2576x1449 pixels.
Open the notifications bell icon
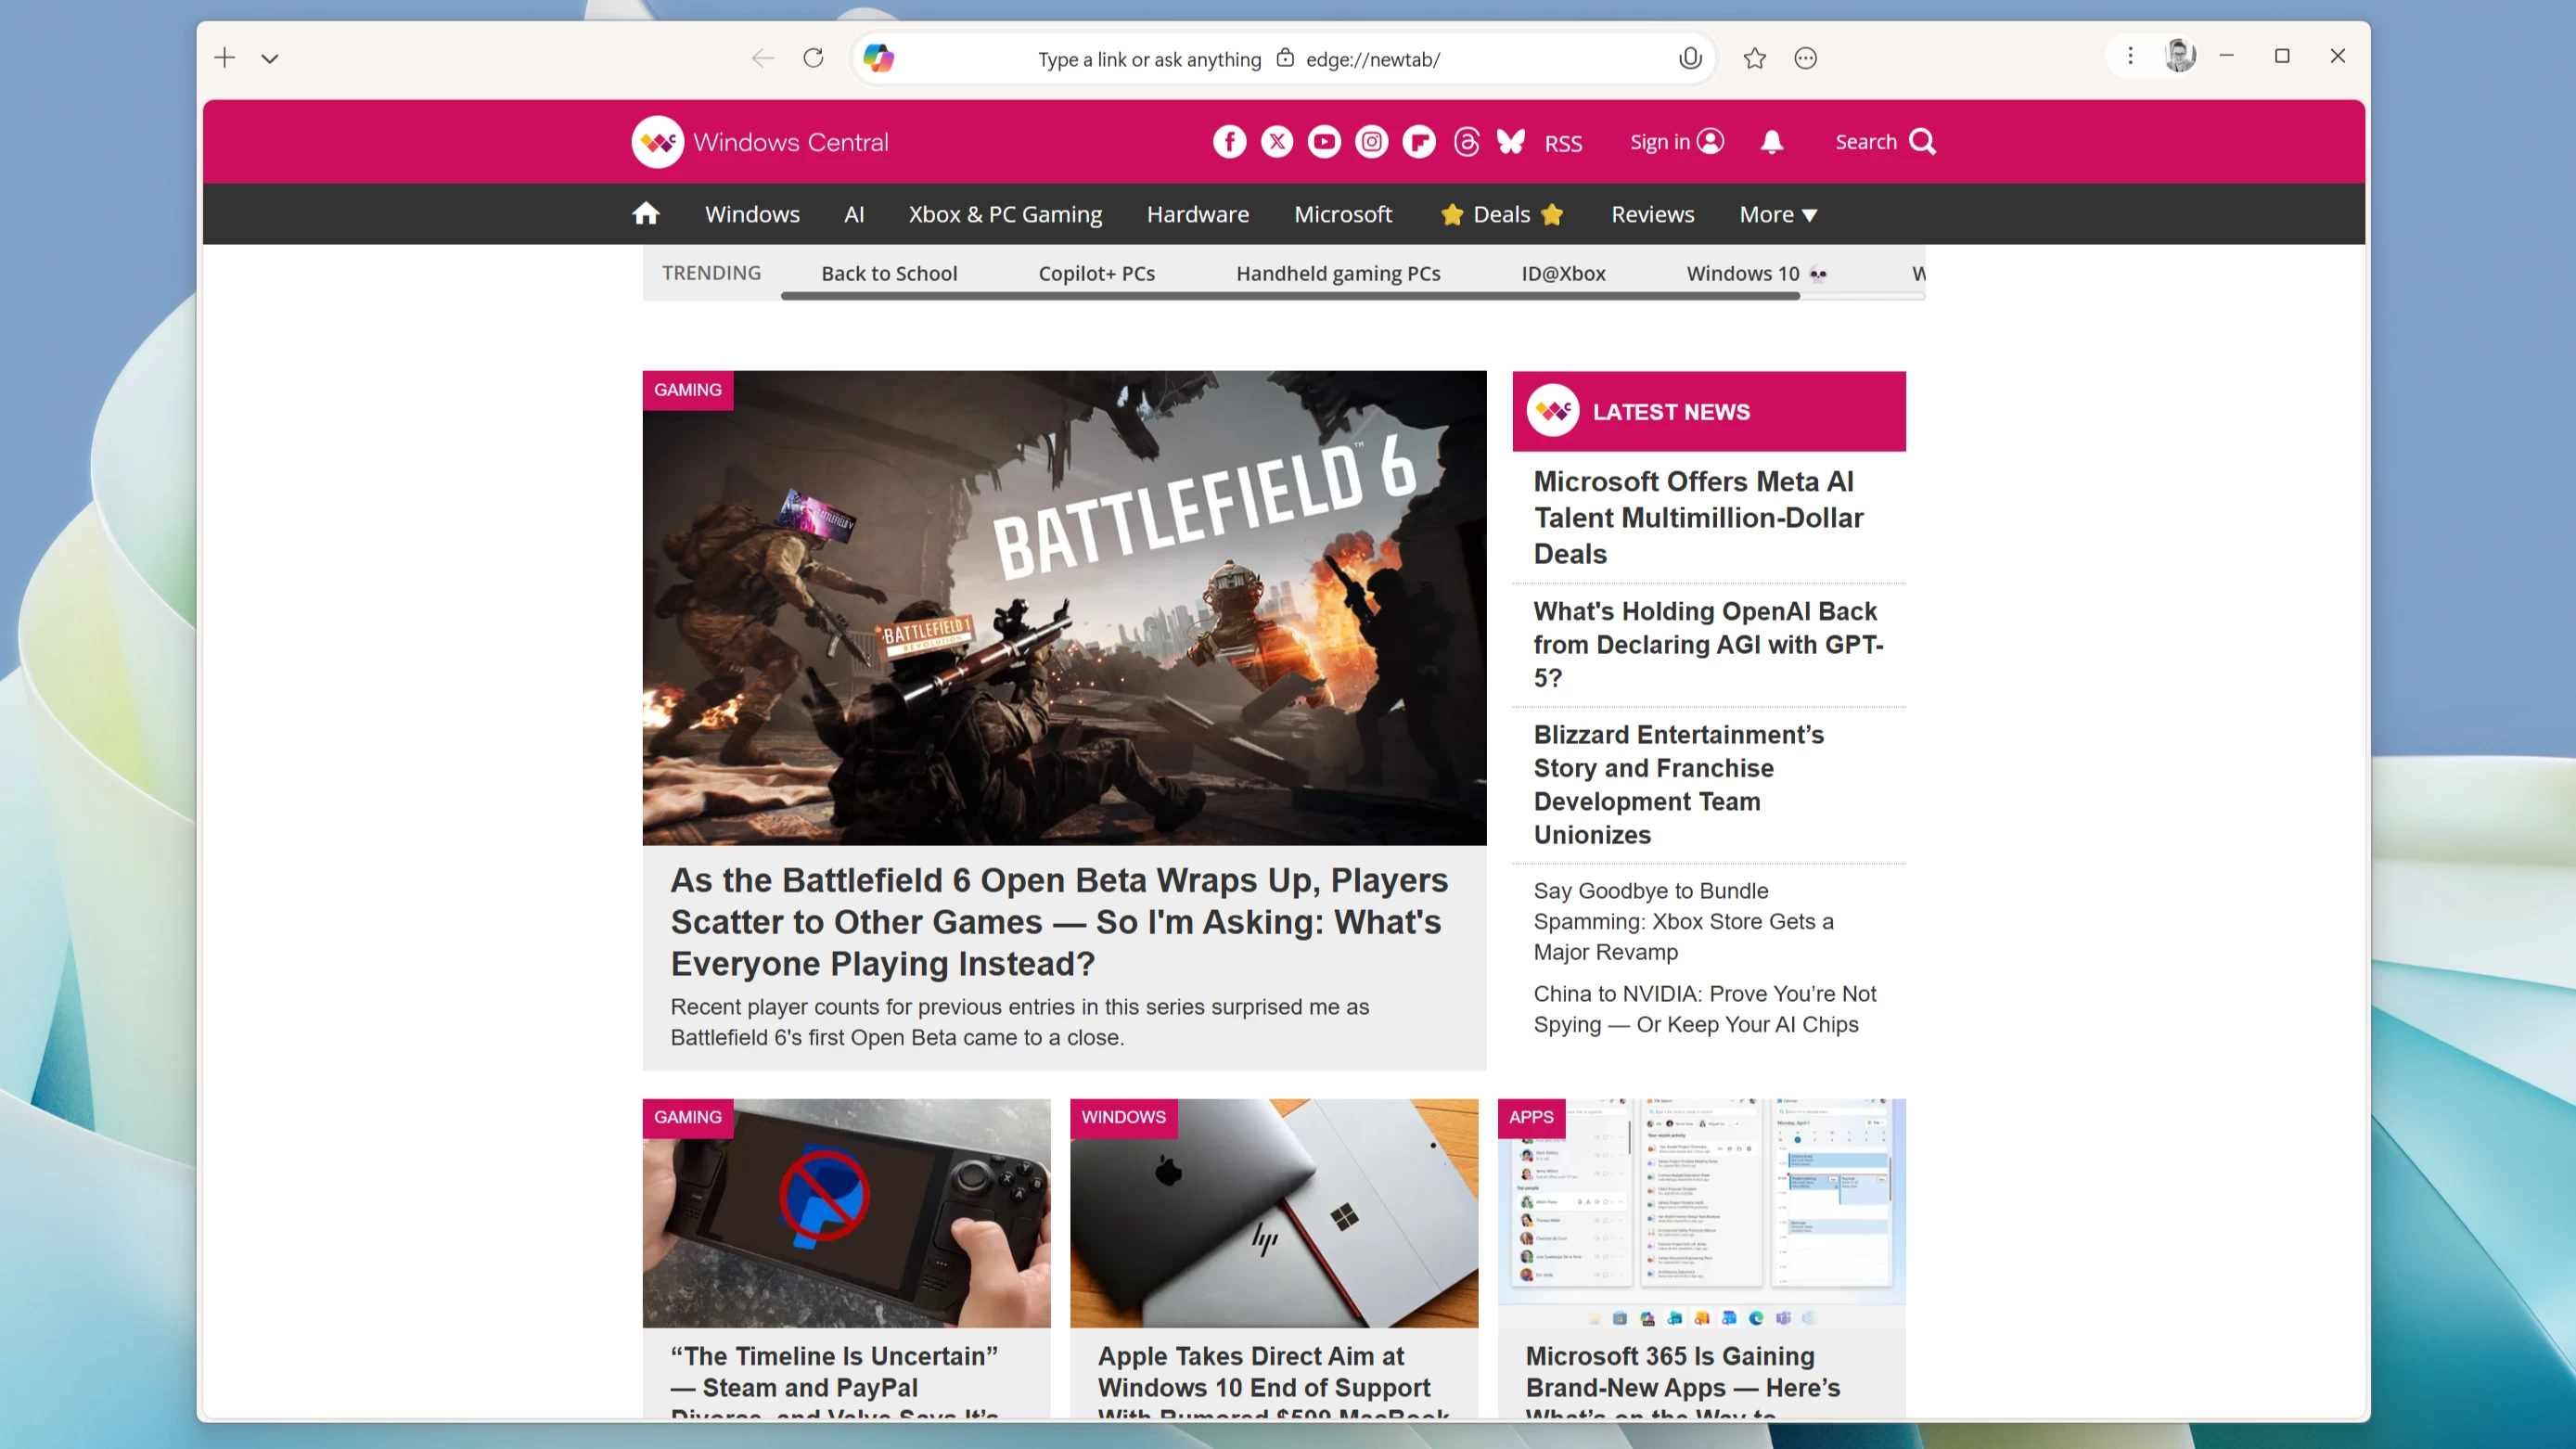(1771, 142)
